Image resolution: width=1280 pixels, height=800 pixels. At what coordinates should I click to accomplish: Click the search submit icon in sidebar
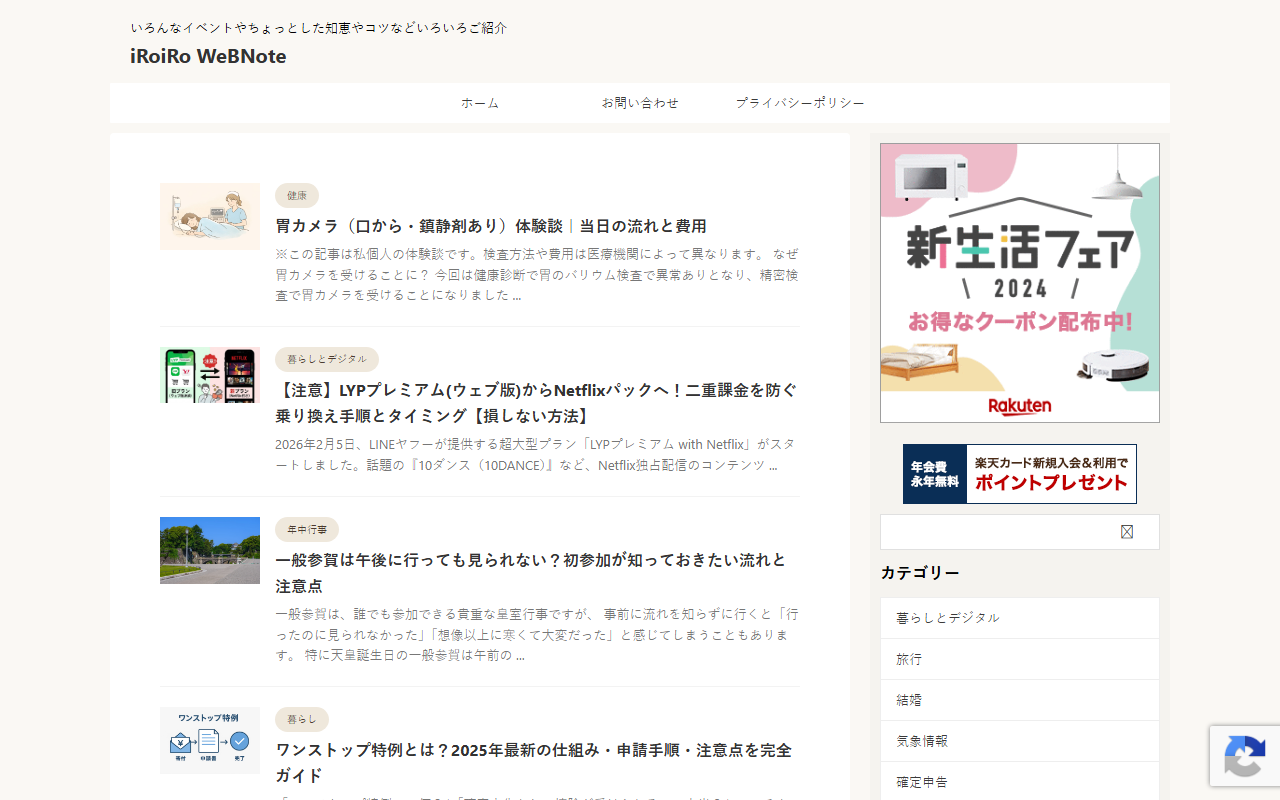(1127, 532)
